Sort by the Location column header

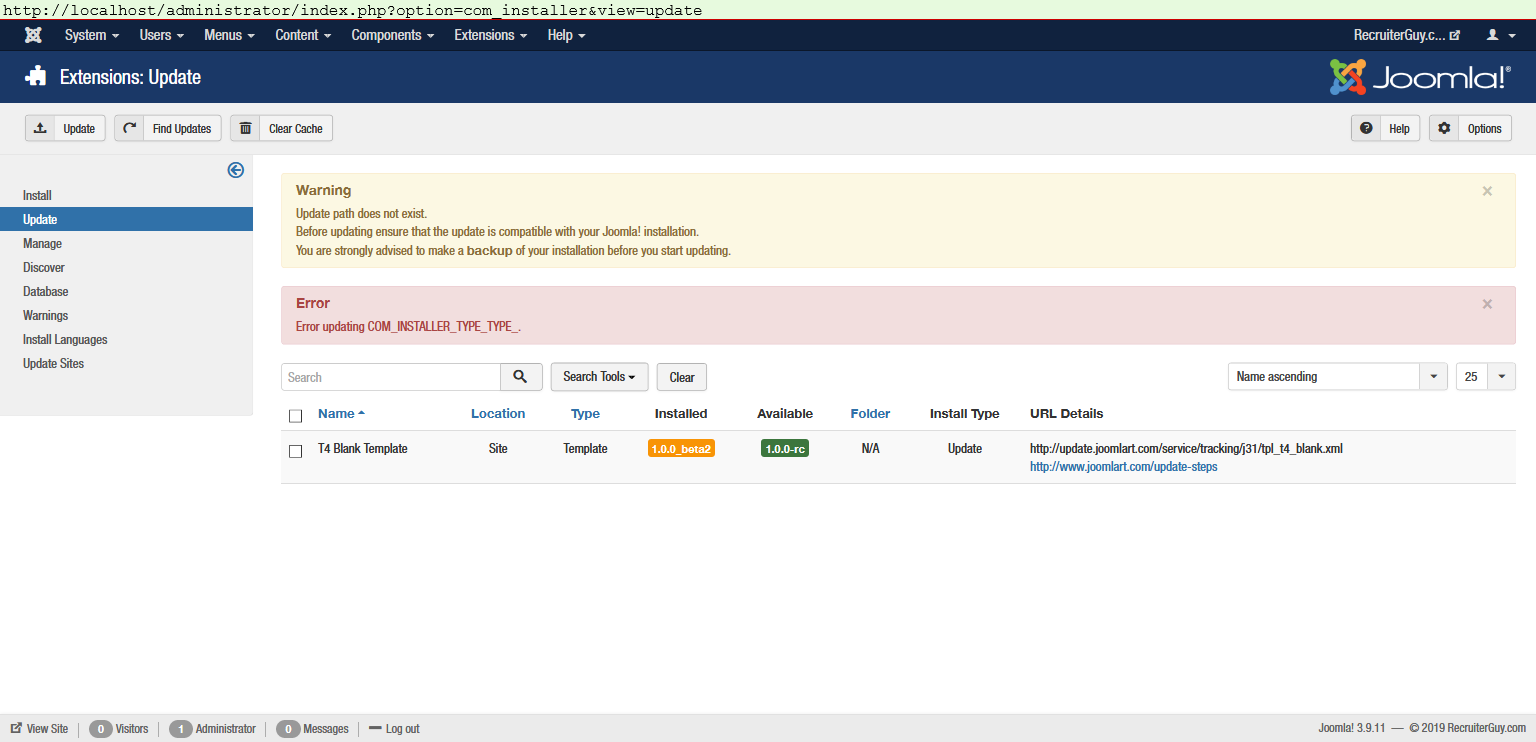pos(498,414)
